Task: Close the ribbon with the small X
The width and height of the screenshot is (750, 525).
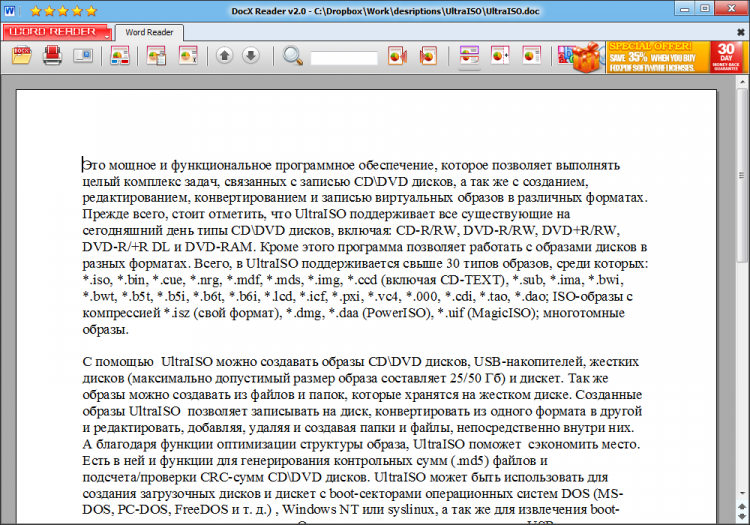Action: 739,32
